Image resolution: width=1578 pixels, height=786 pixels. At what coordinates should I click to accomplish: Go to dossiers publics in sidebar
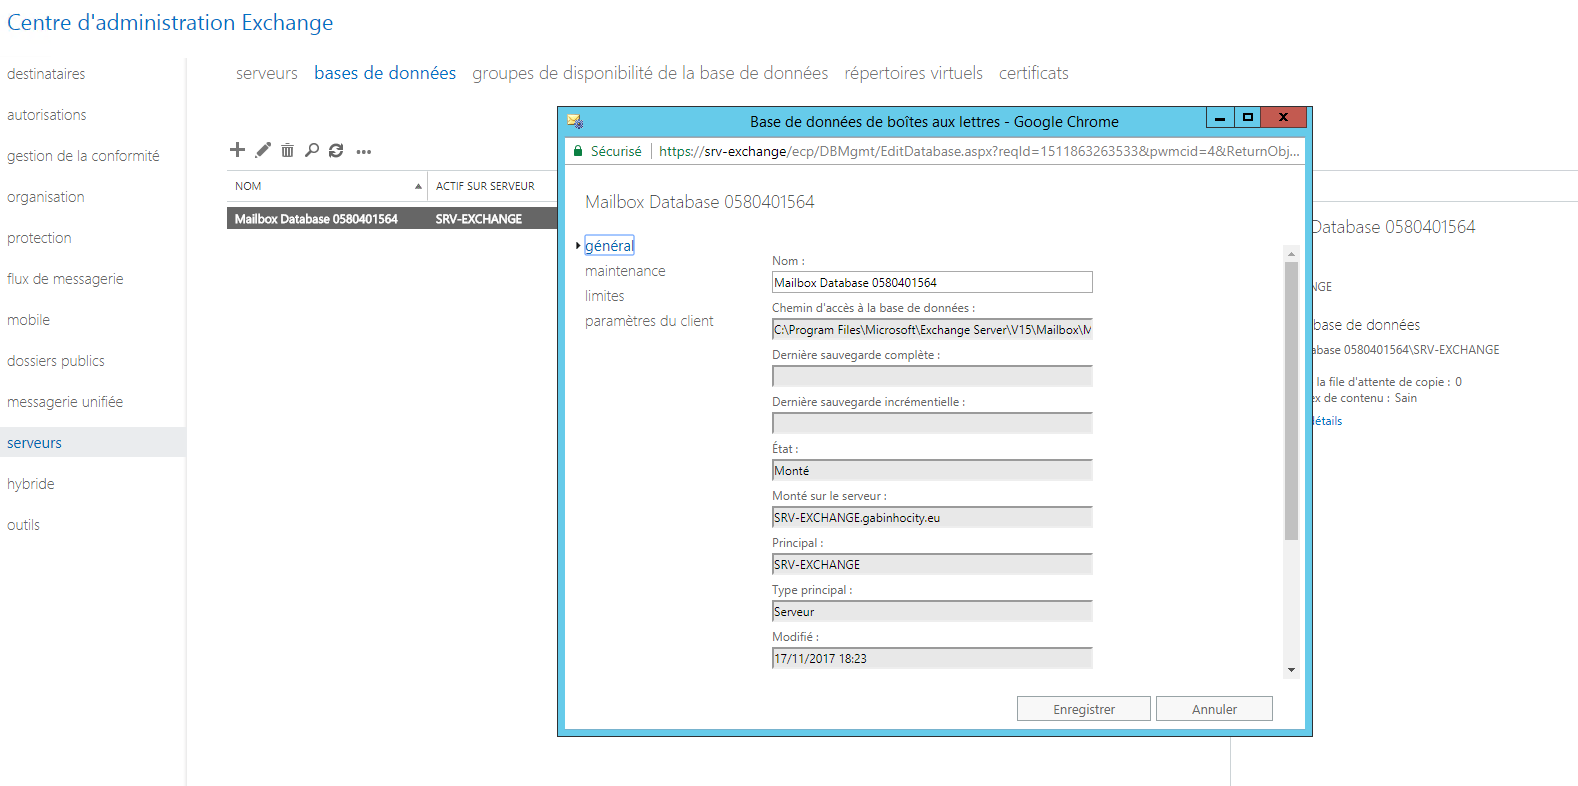pyautogui.click(x=55, y=361)
